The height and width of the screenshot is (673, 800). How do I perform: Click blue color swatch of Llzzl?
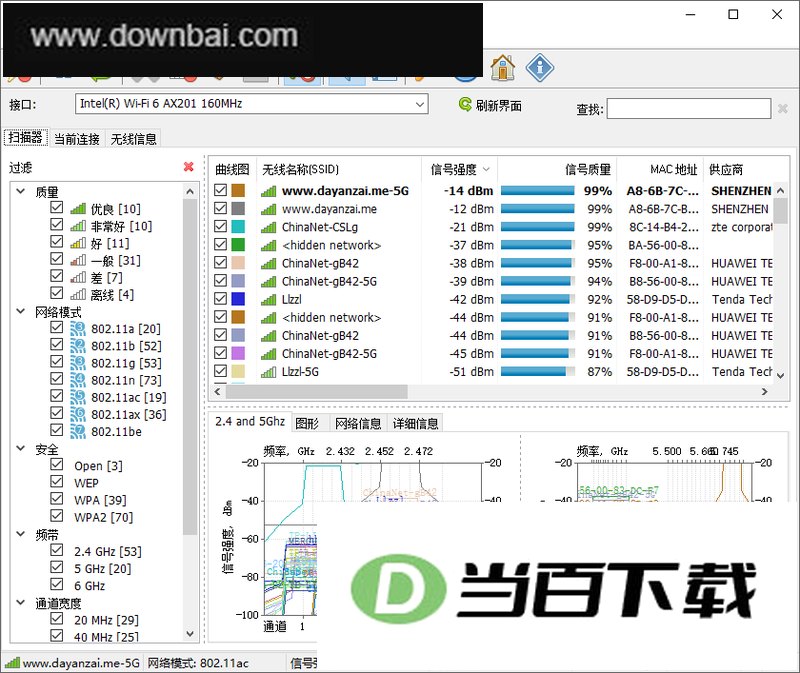[238, 299]
